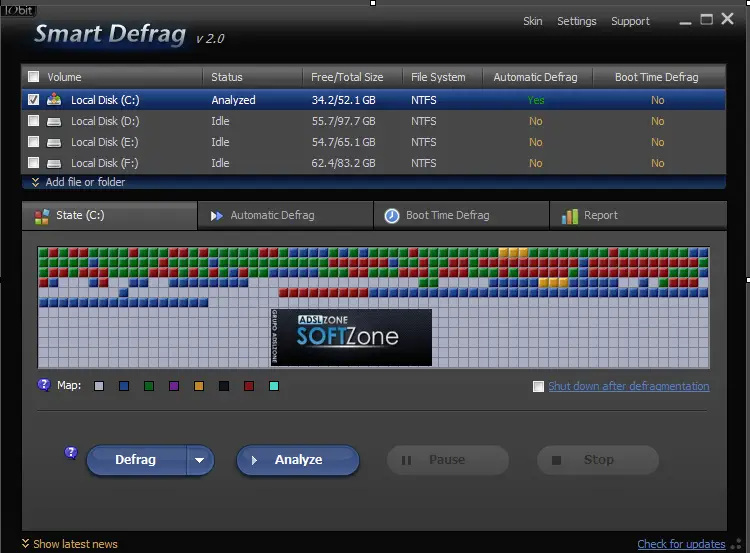Tick the select-all Volume header checkbox

pyautogui.click(x=34, y=77)
